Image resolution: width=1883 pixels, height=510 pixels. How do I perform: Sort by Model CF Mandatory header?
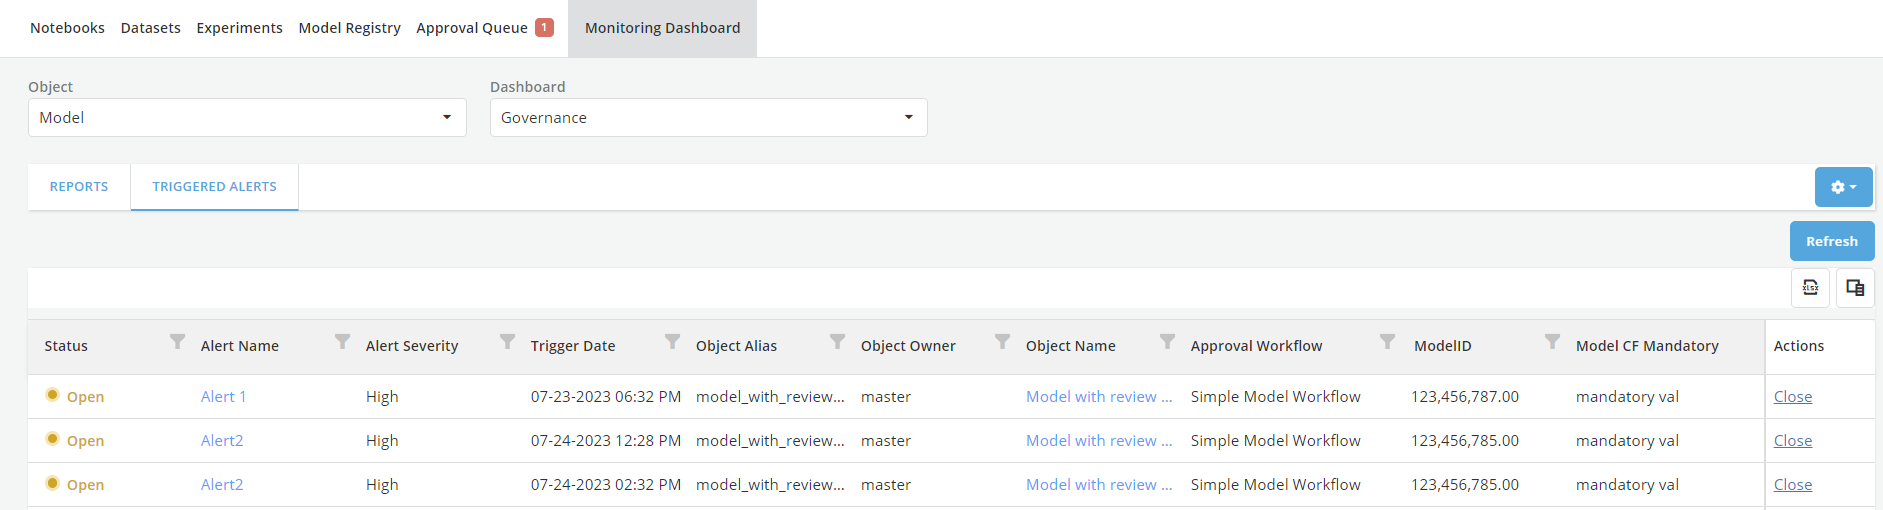[1647, 346]
